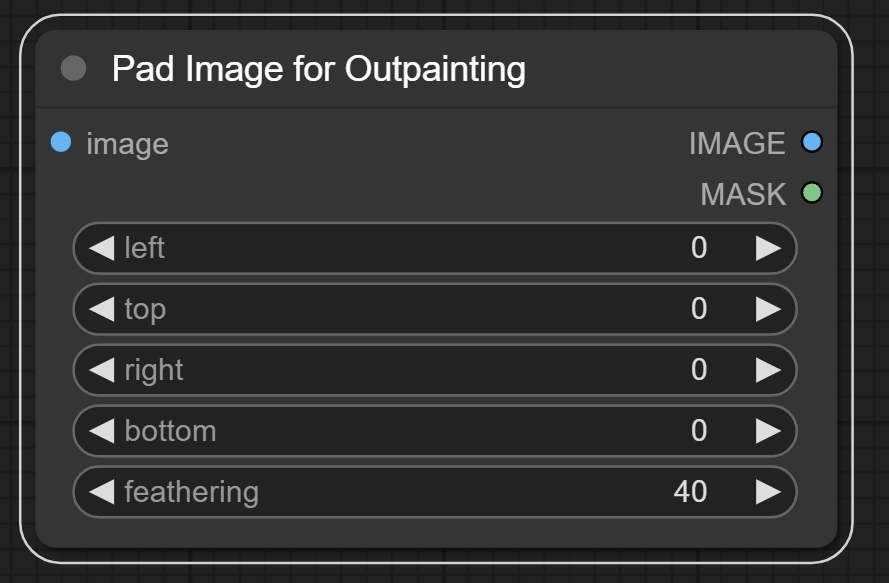Collapse node using the gray title dot
This screenshot has width=889, height=583.
click(73, 69)
